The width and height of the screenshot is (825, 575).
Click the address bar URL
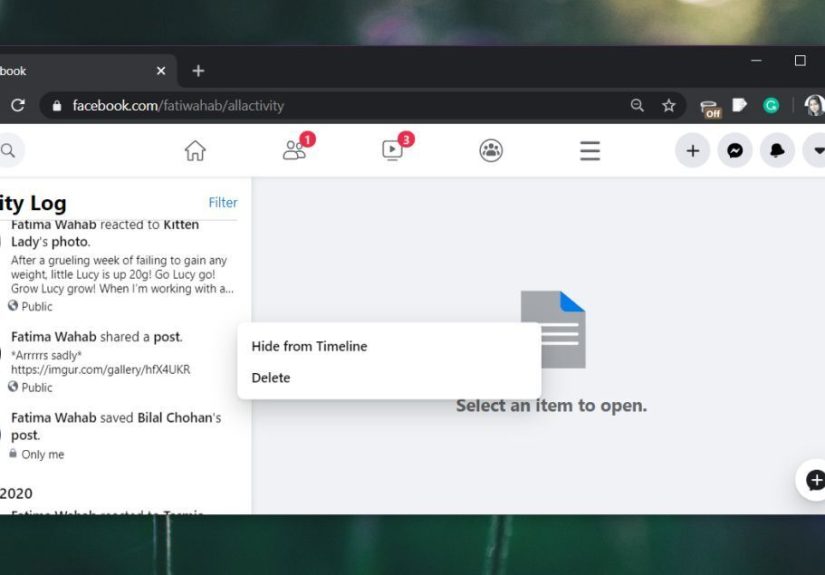[178, 106]
